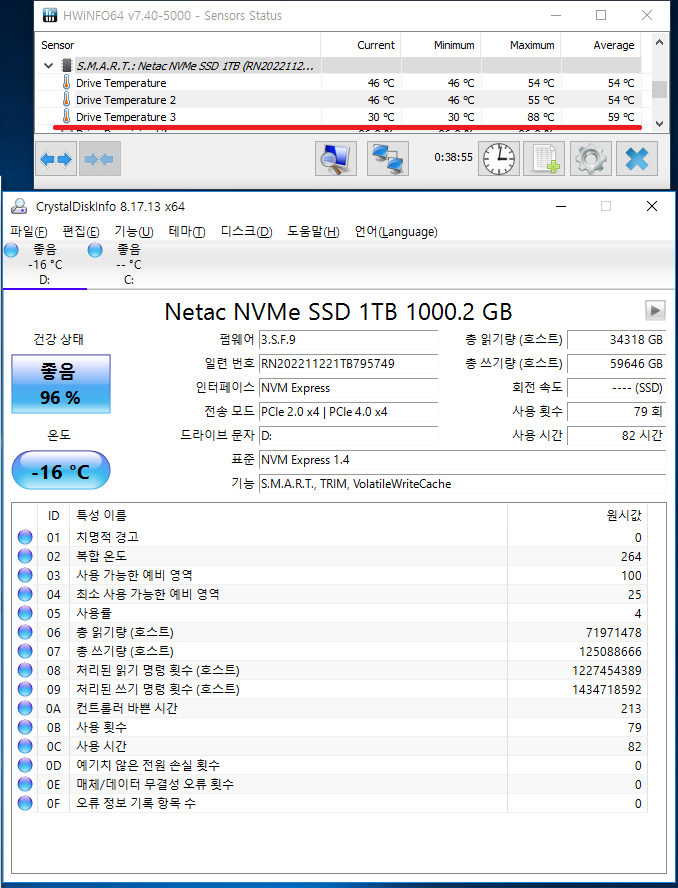Click the log file with plus icon
This screenshot has width=678, height=888.
point(544,159)
